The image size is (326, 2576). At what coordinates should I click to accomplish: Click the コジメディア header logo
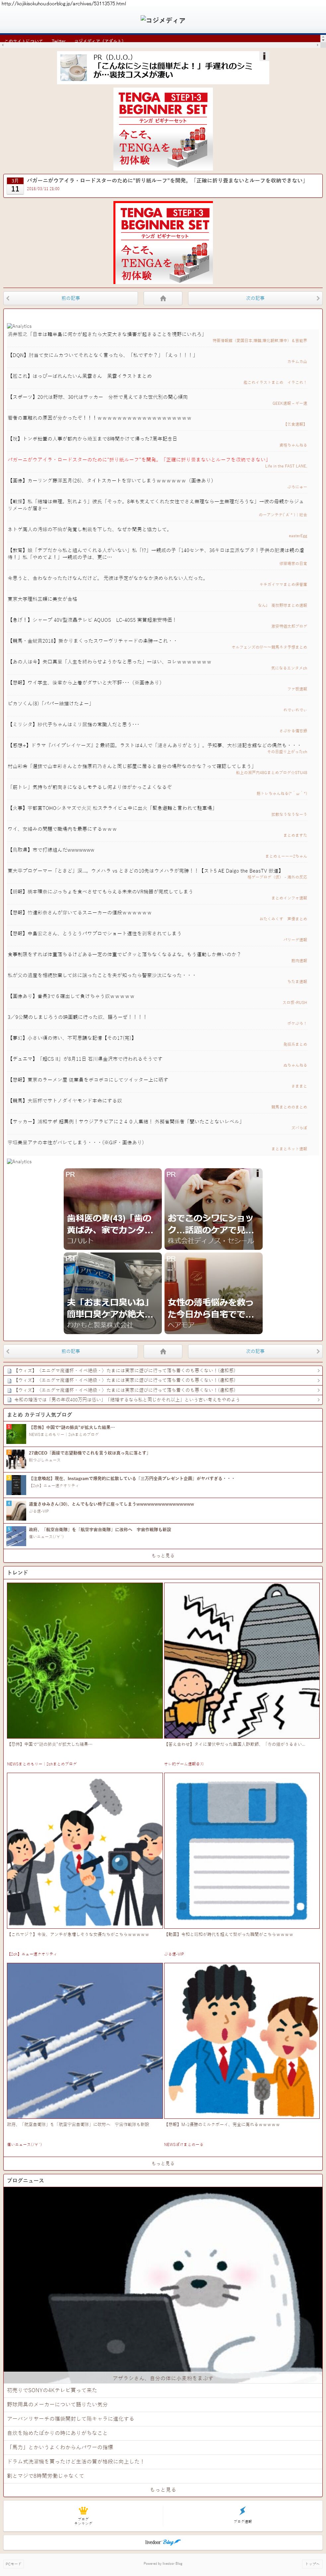coord(163,20)
